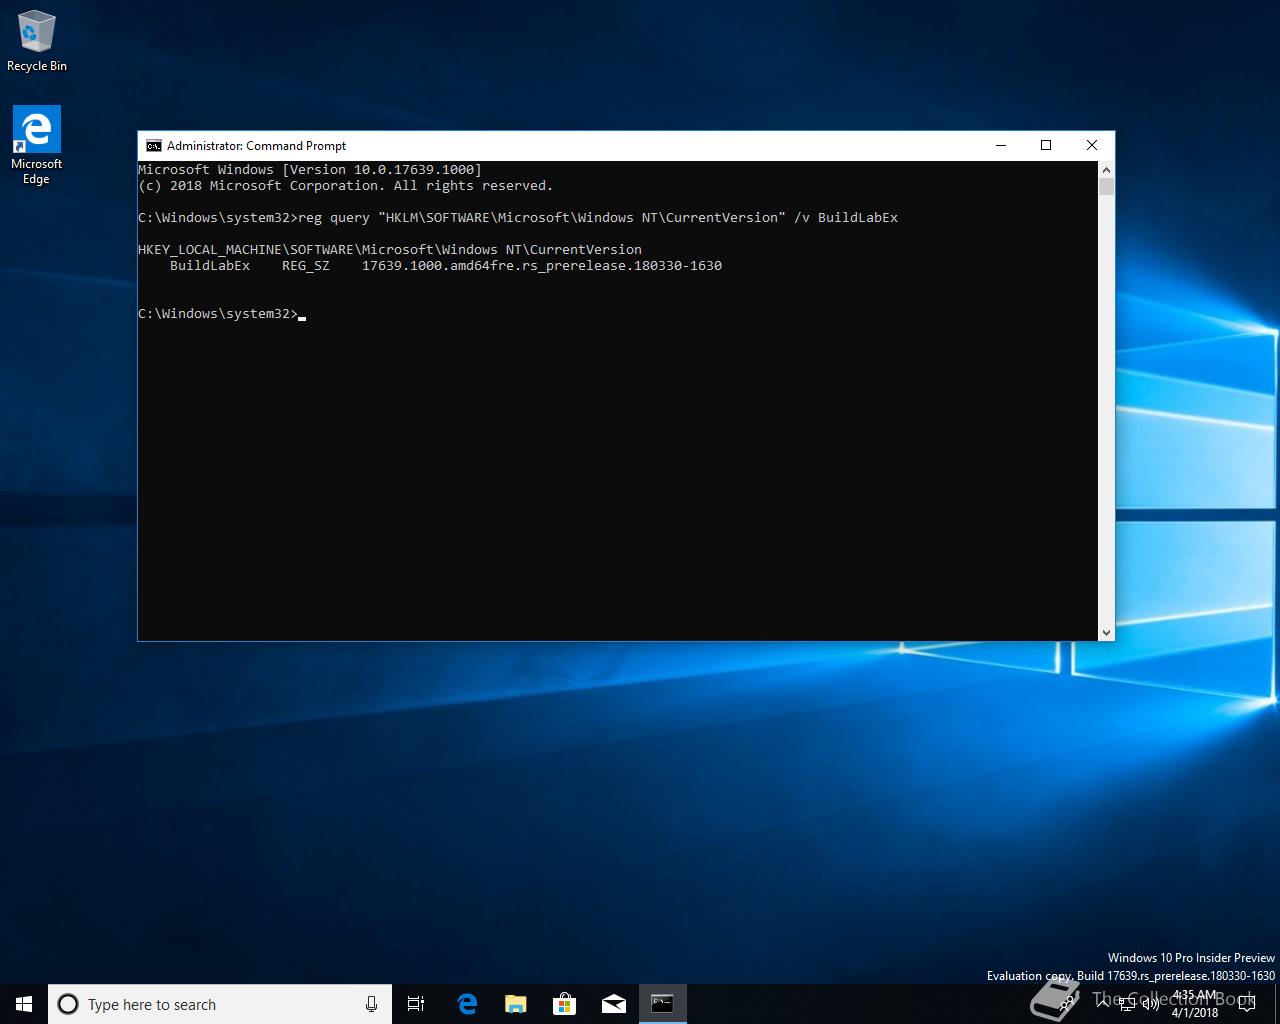Open Microsoft Store from the taskbar
The height and width of the screenshot is (1024, 1280).
coord(565,1004)
